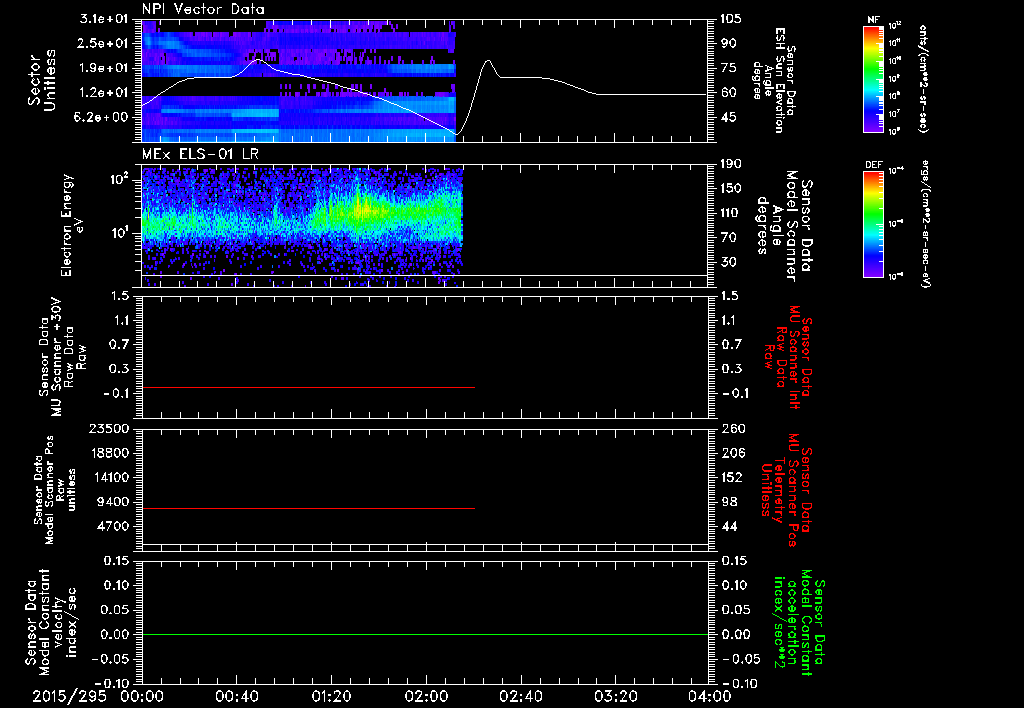This screenshot has height=708, width=1024.
Task: Click the '03:20' time axis label
Action: tap(615, 696)
